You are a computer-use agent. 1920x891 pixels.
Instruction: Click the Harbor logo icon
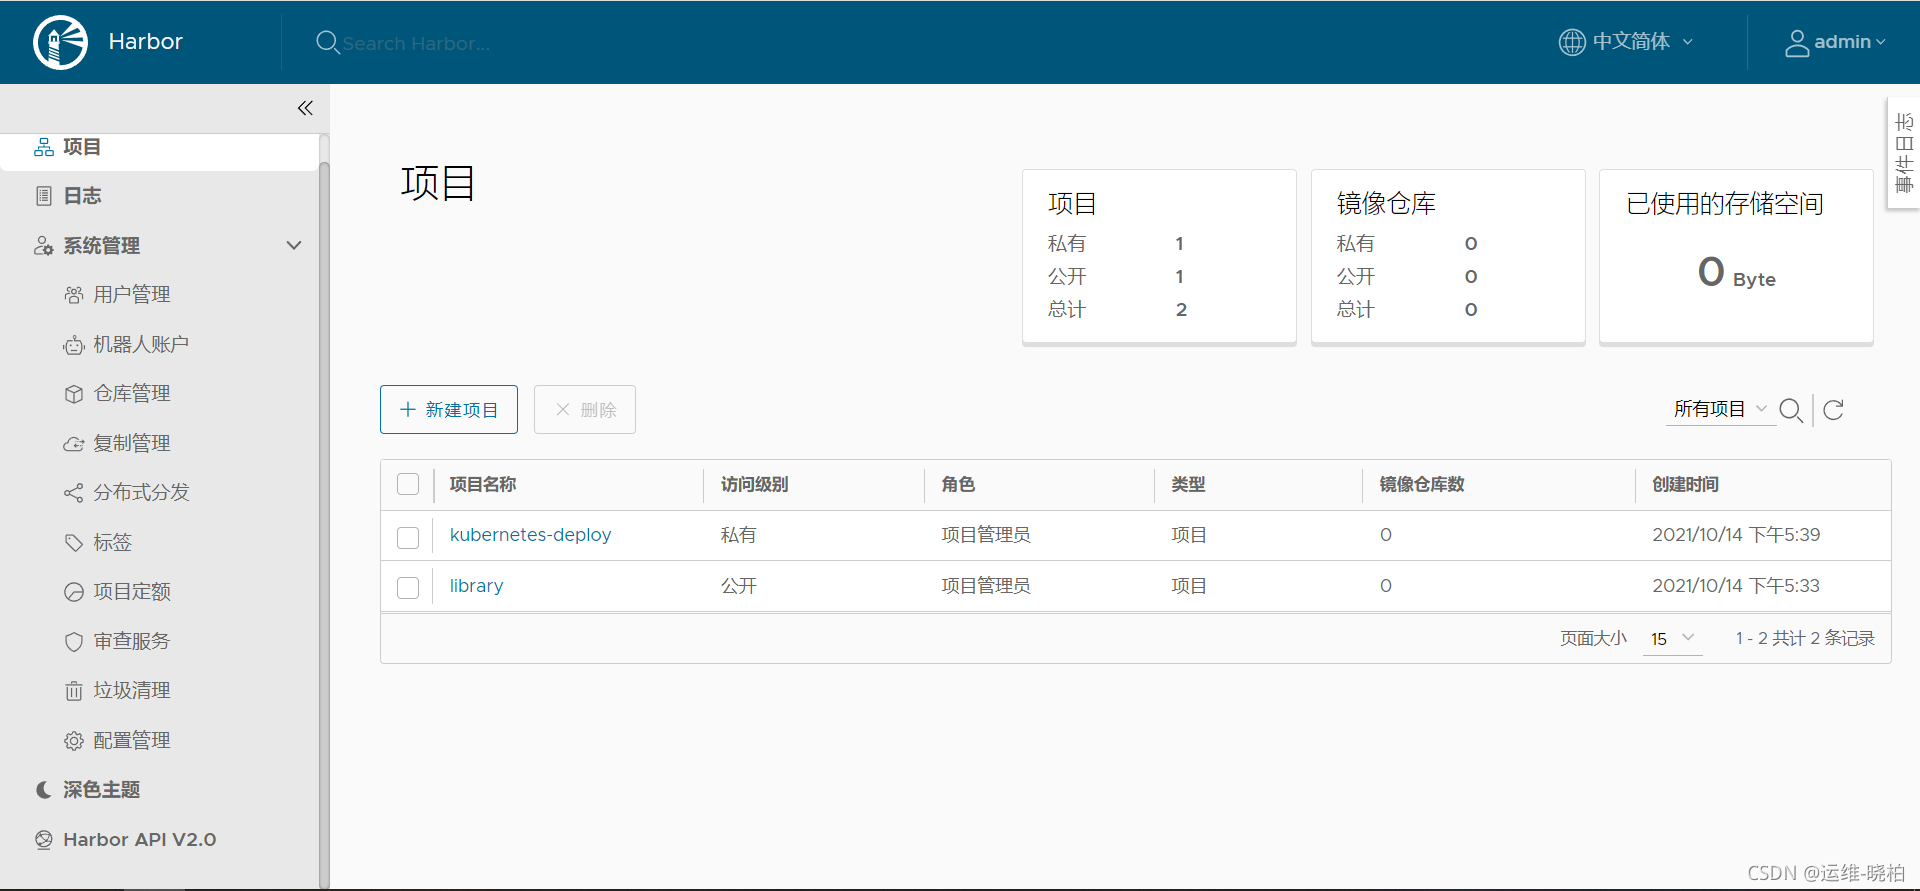click(60, 42)
